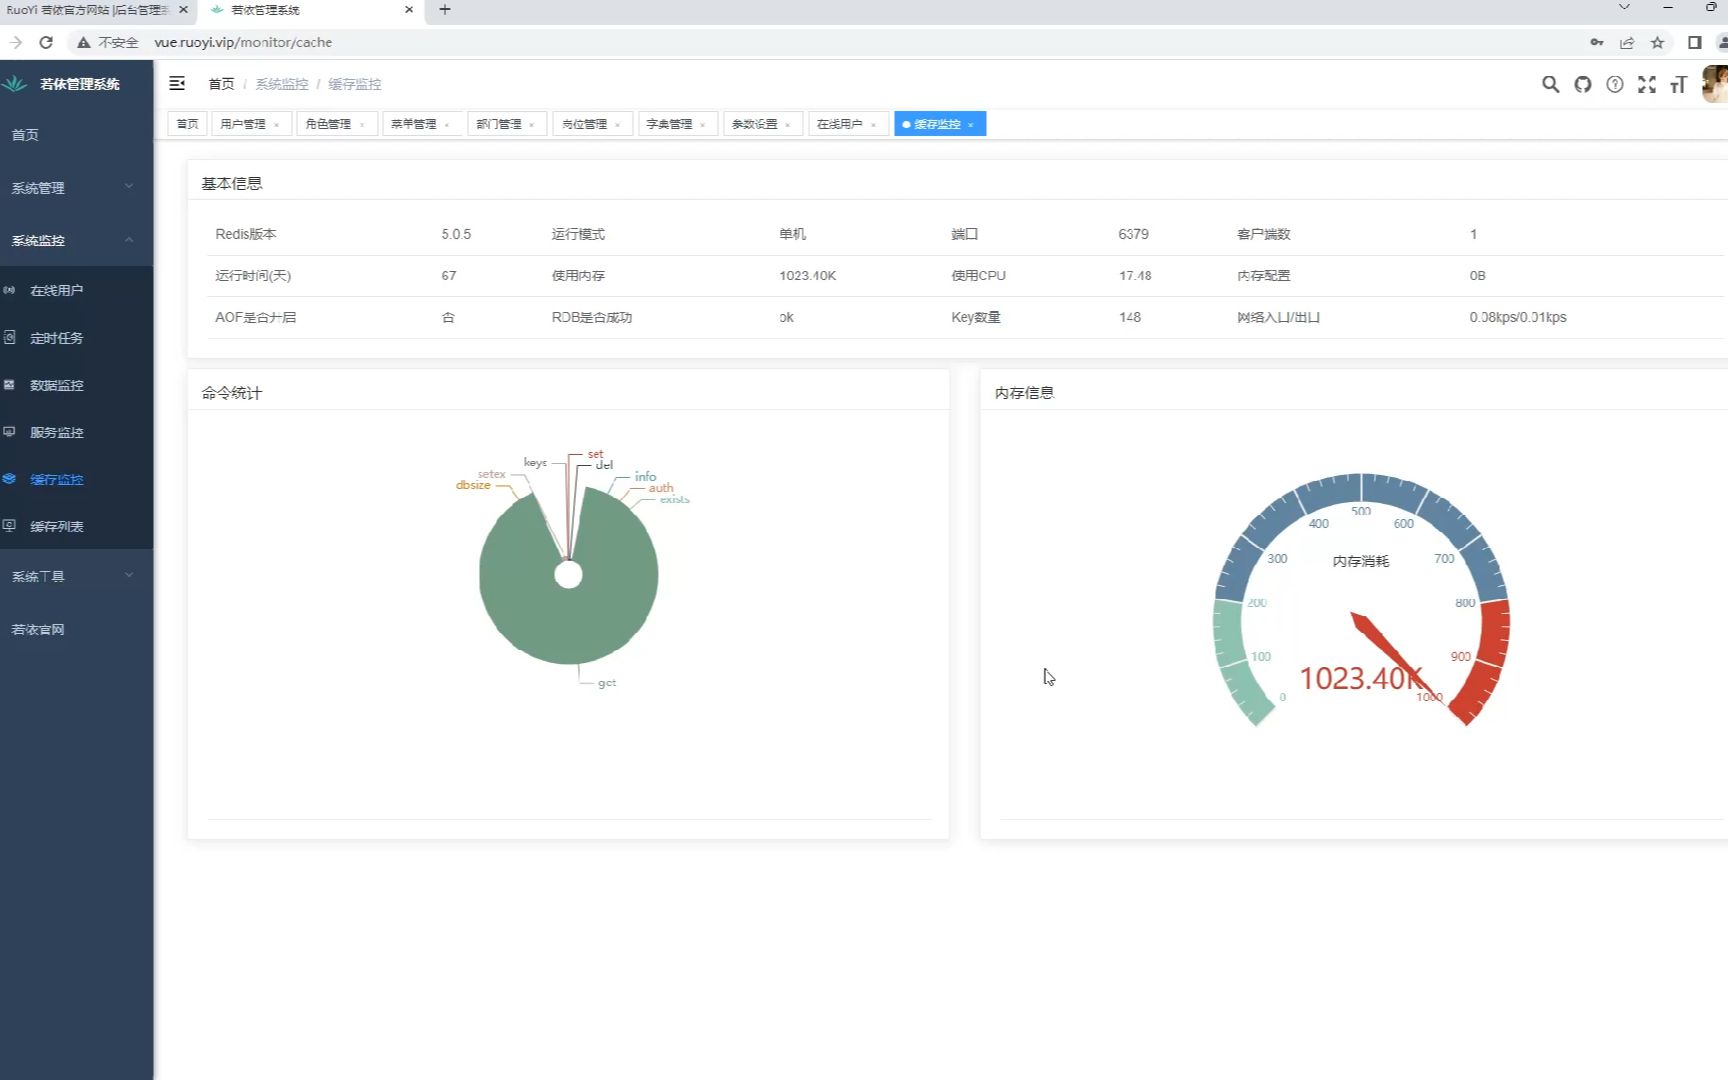Open a new browser tab
This screenshot has height=1080, width=1728.
click(x=445, y=10)
